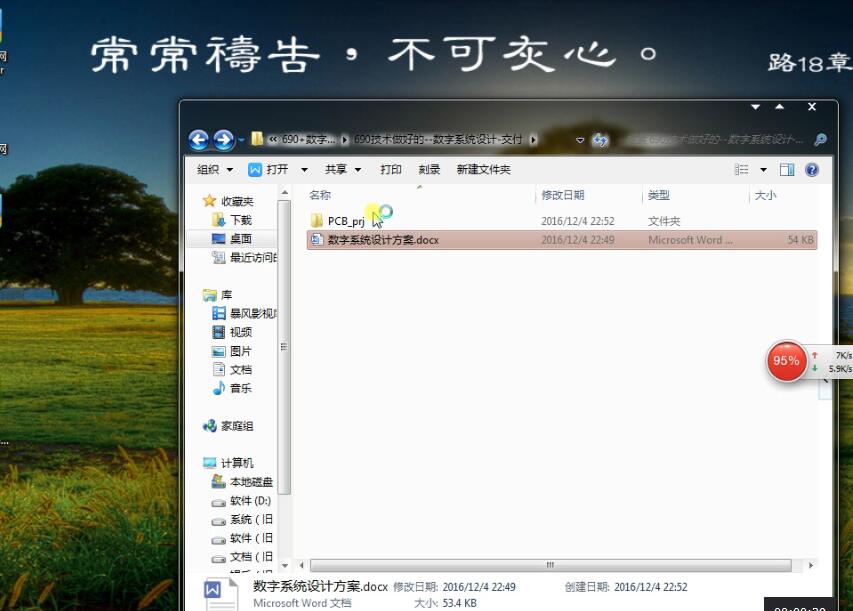Select the 690技术做好的 breadcrumb segment

(438, 139)
